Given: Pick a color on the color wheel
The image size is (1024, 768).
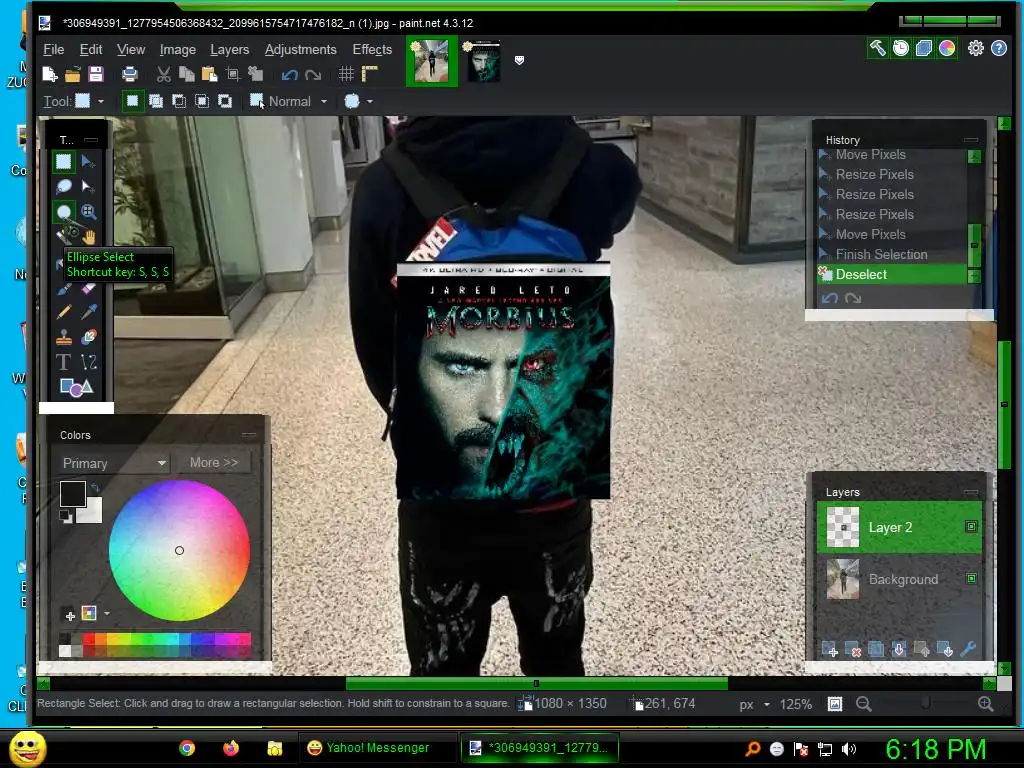Looking at the screenshot, I should [179, 550].
